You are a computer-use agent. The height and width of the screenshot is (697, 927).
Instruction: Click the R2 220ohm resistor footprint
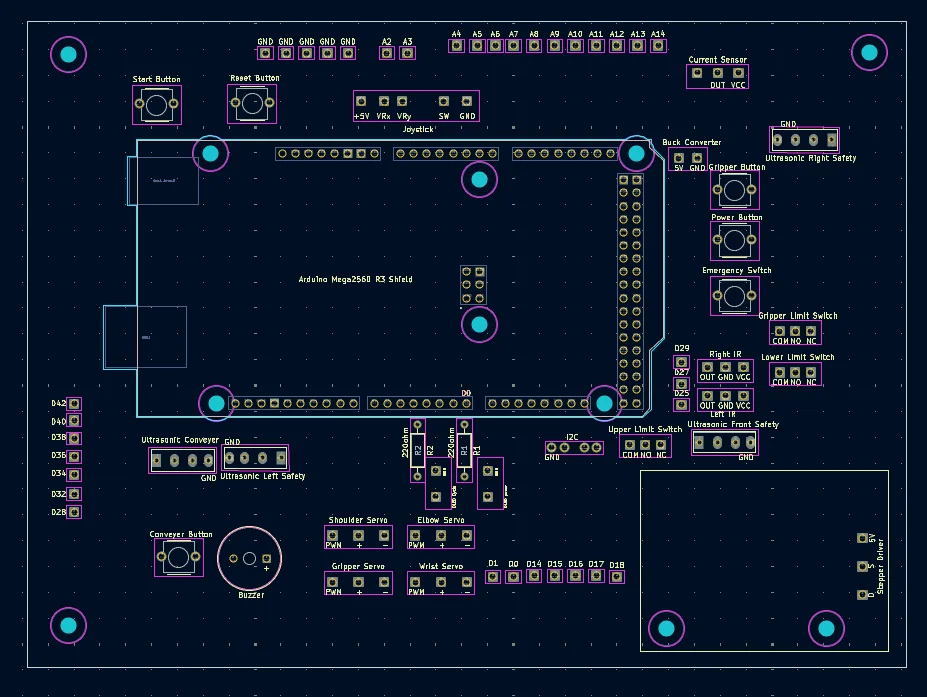(x=418, y=450)
